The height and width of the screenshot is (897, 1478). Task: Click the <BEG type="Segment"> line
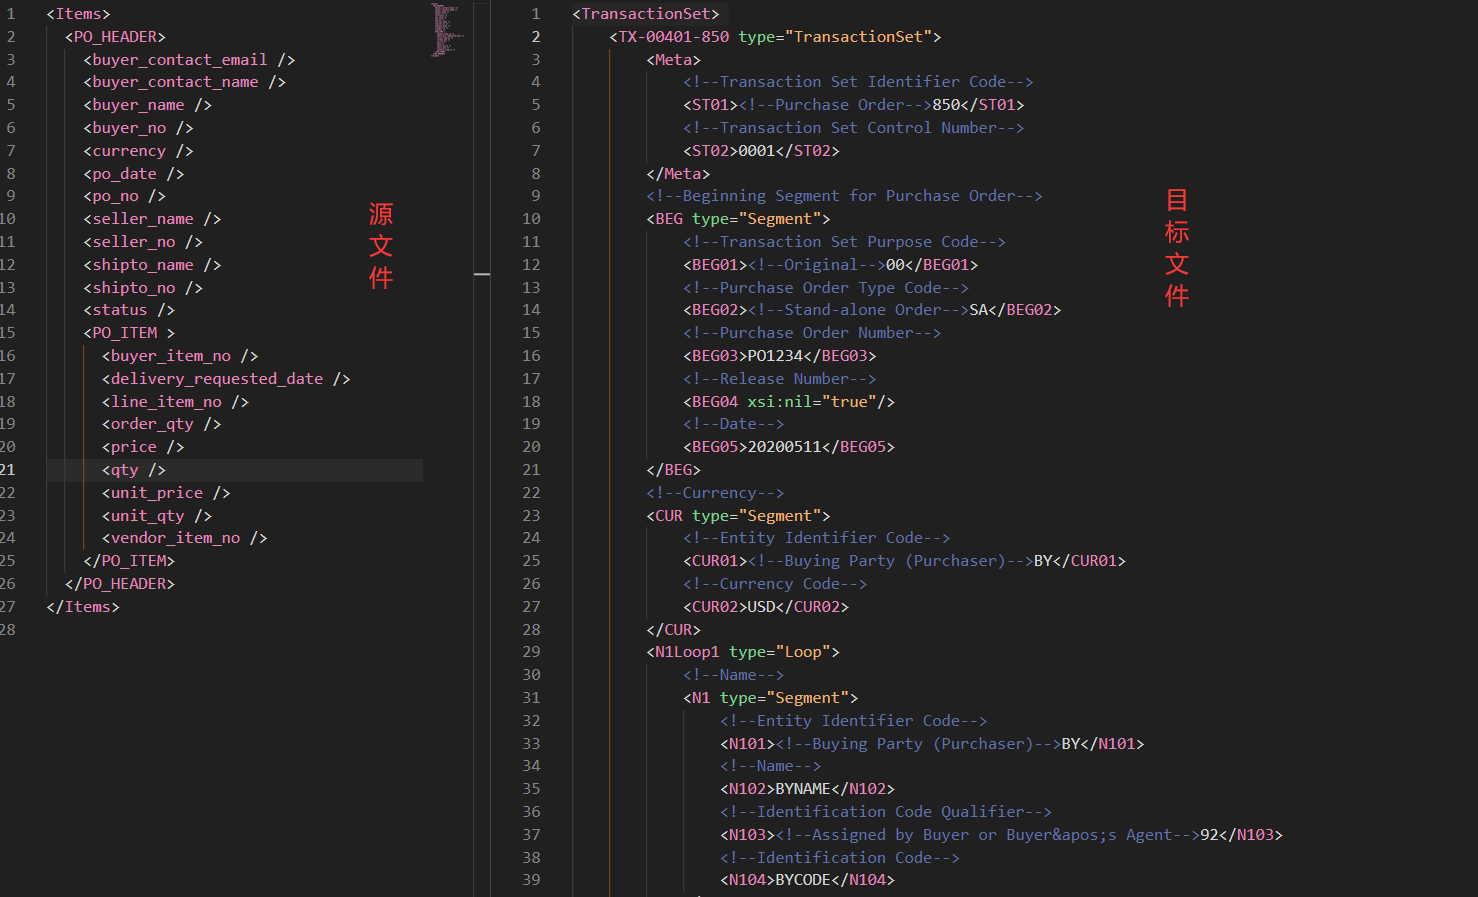point(738,219)
